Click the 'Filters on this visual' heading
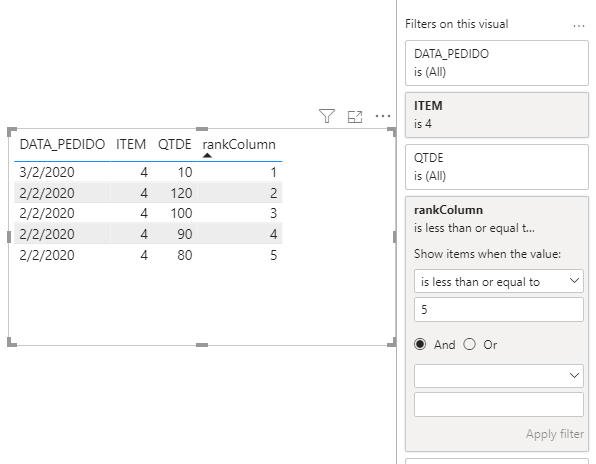 tap(457, 24)
